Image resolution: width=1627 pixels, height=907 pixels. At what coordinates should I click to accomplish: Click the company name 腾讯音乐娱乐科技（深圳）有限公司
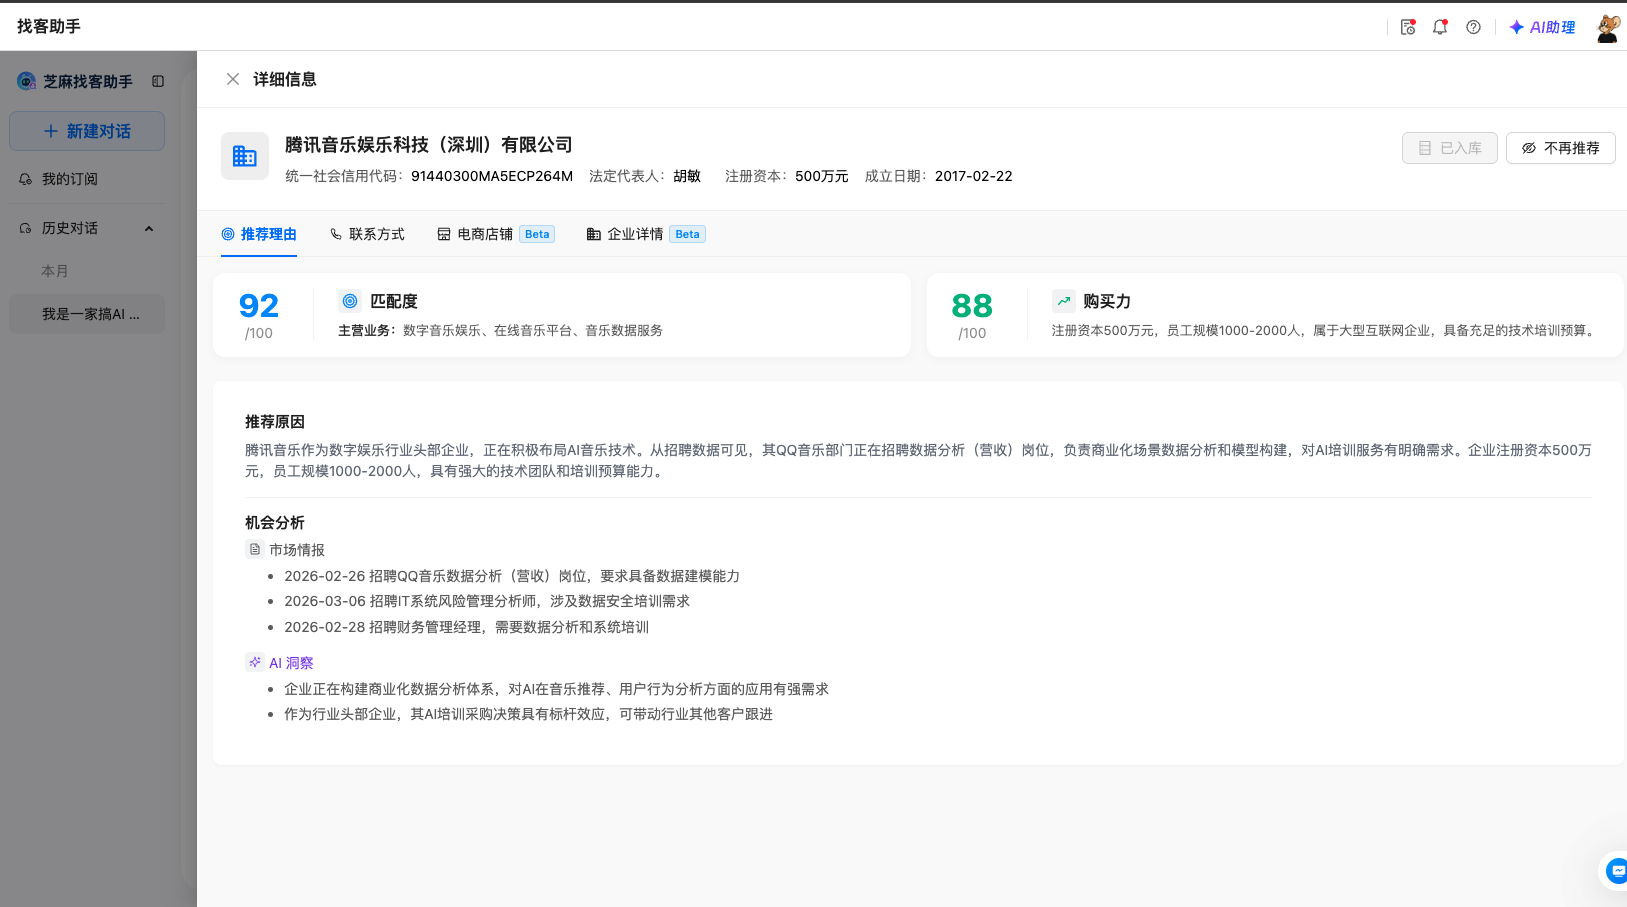(x=429, y=145)
